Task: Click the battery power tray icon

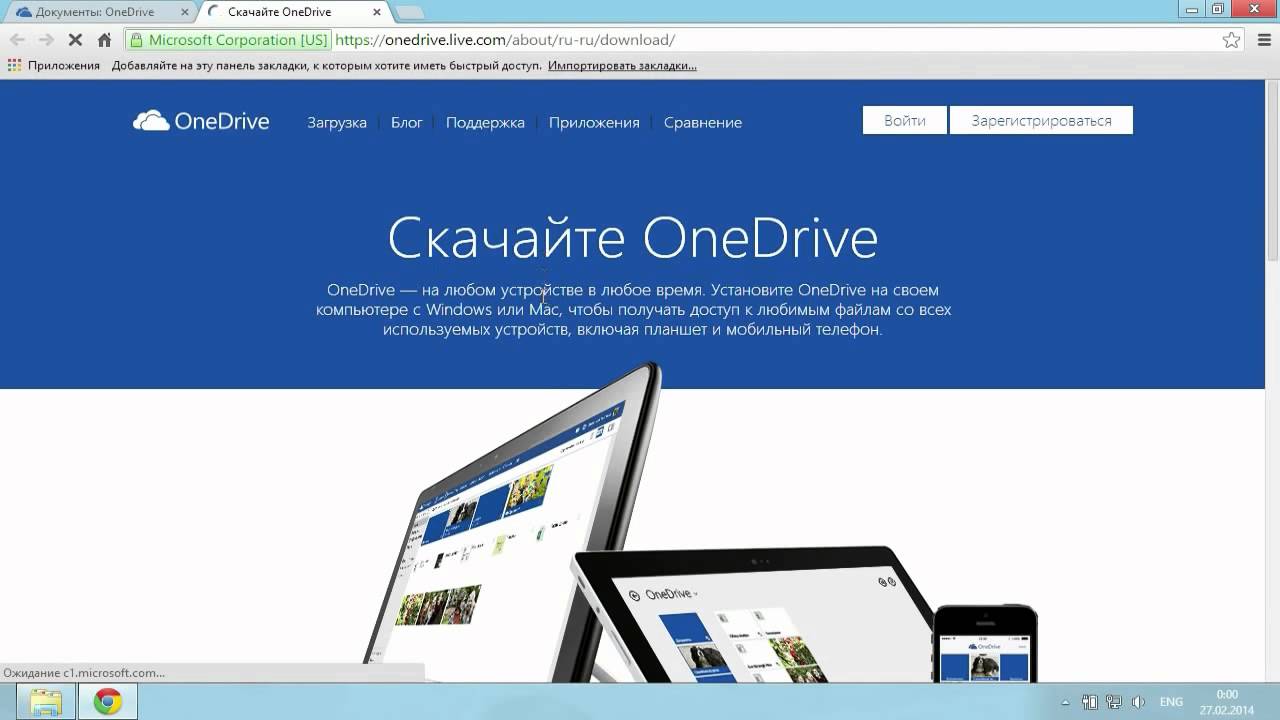Action: [1090, 703]
